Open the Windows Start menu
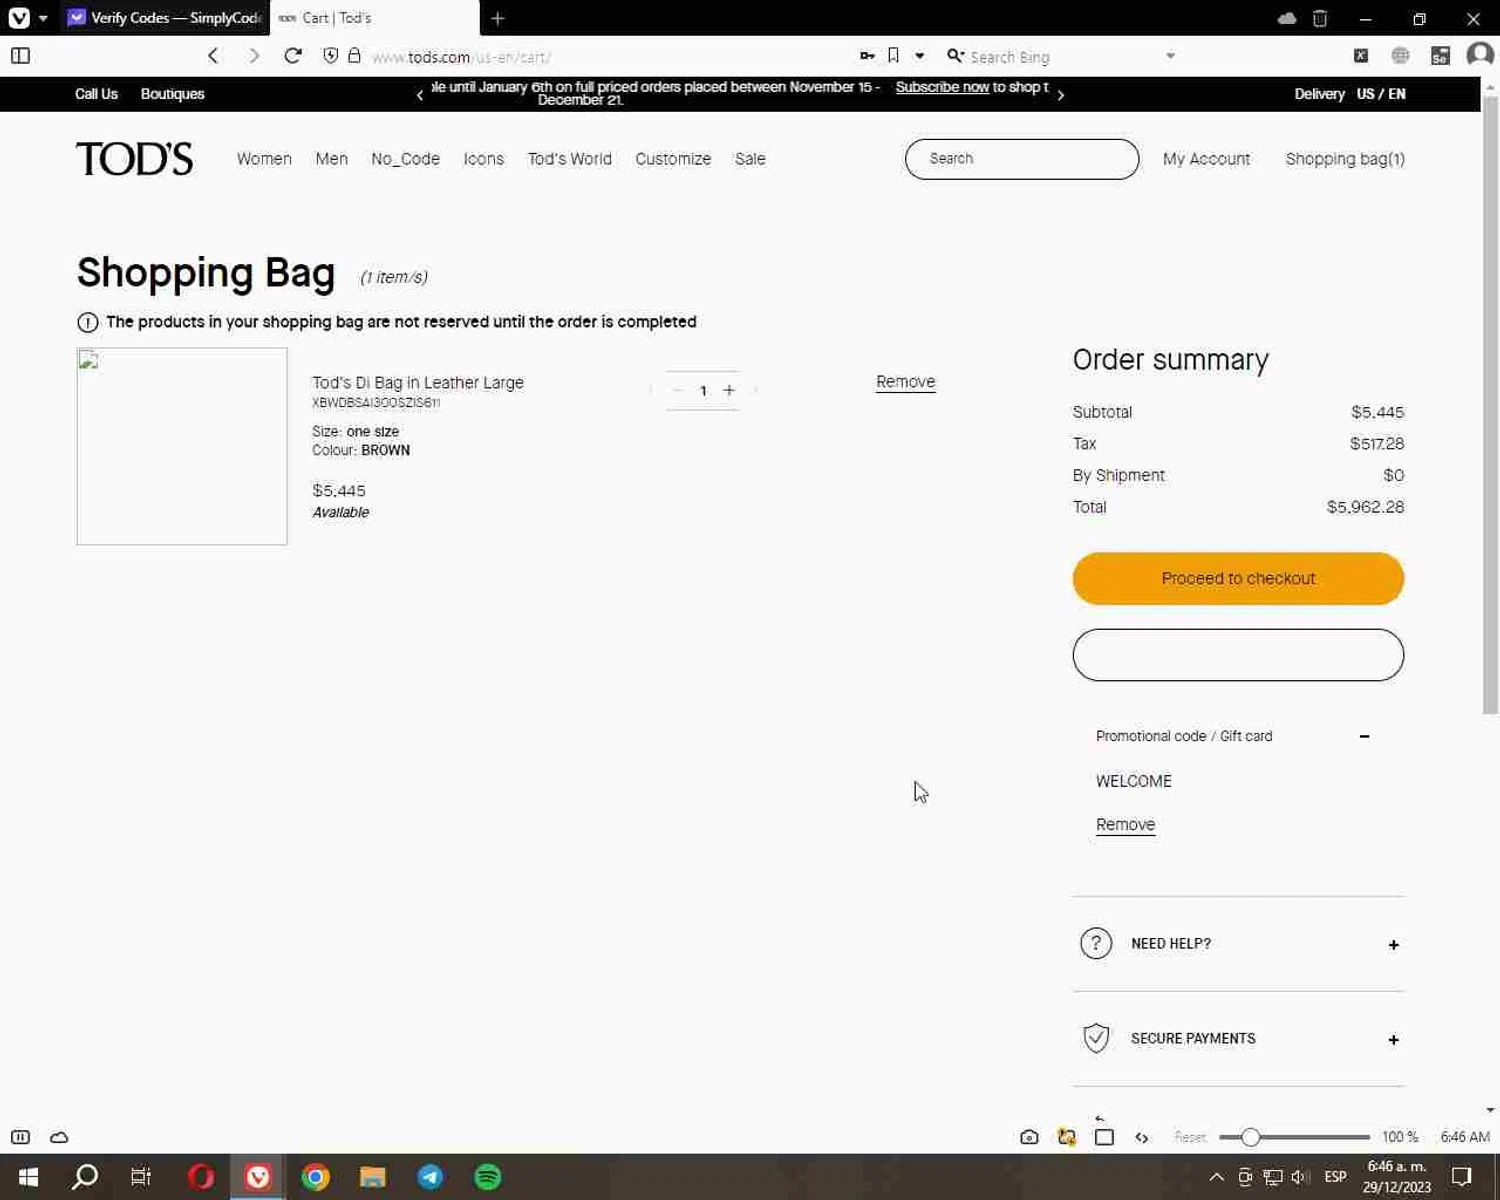Screen dimensions: 1500x1200 pyautogui.click(x=28, y=1177)
